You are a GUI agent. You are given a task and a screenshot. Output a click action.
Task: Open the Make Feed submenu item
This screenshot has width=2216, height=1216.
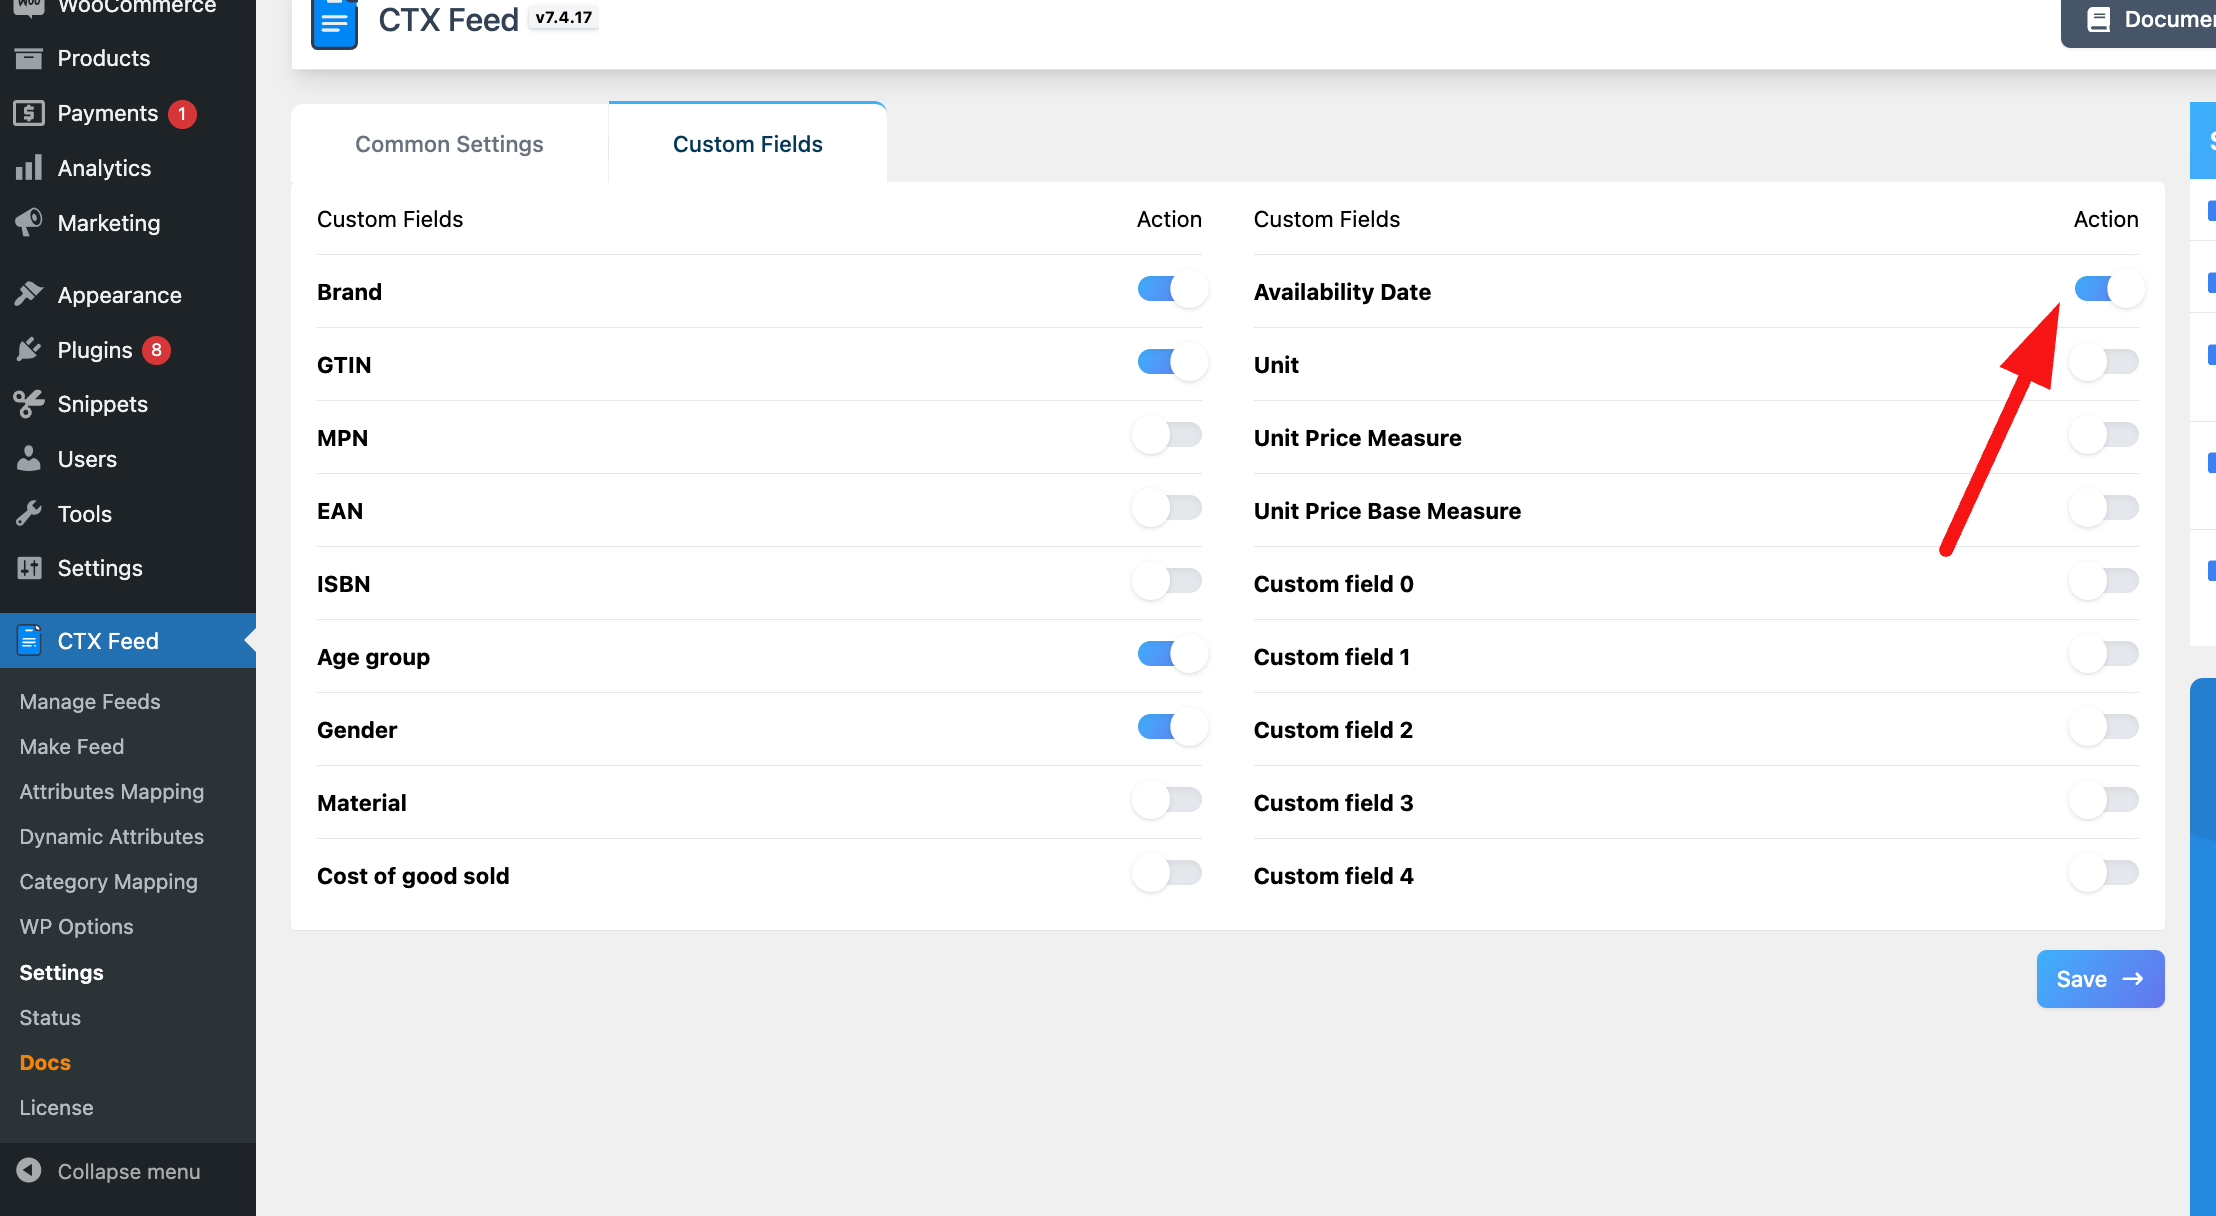[x=72, y=747]
